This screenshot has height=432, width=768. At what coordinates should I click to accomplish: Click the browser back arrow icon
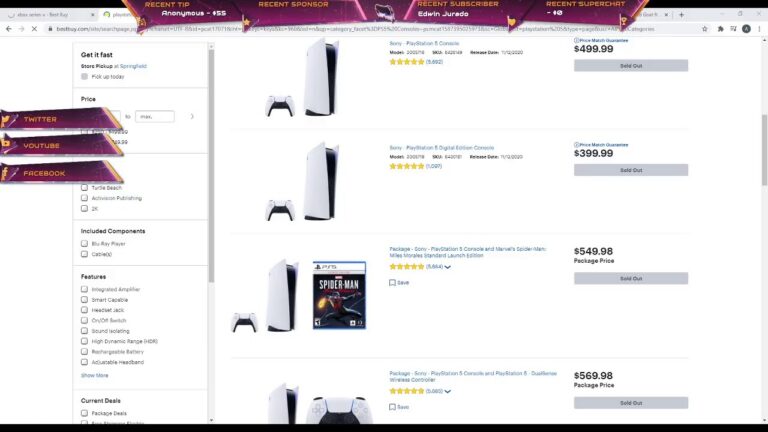coord(9,29)
